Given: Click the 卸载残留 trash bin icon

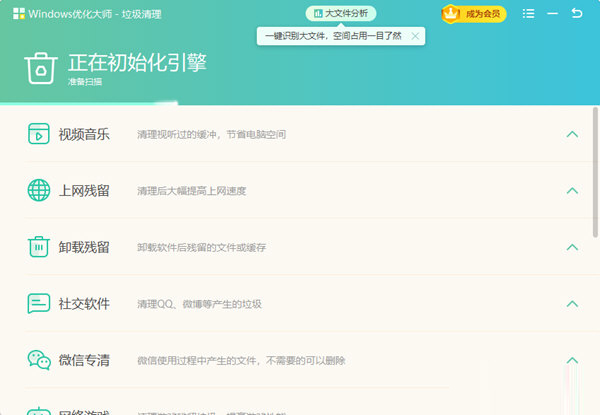Looking at the screenshot, I should 38,247.
